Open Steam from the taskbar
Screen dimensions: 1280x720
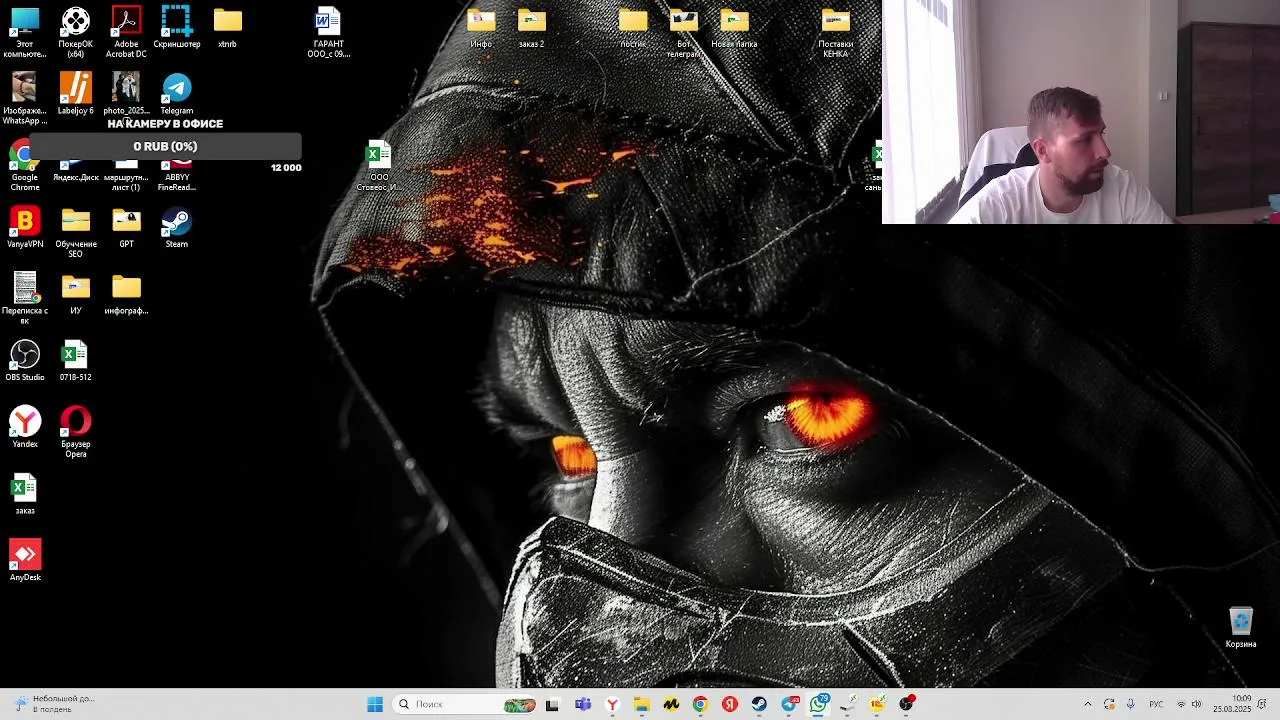click(759, 704)
